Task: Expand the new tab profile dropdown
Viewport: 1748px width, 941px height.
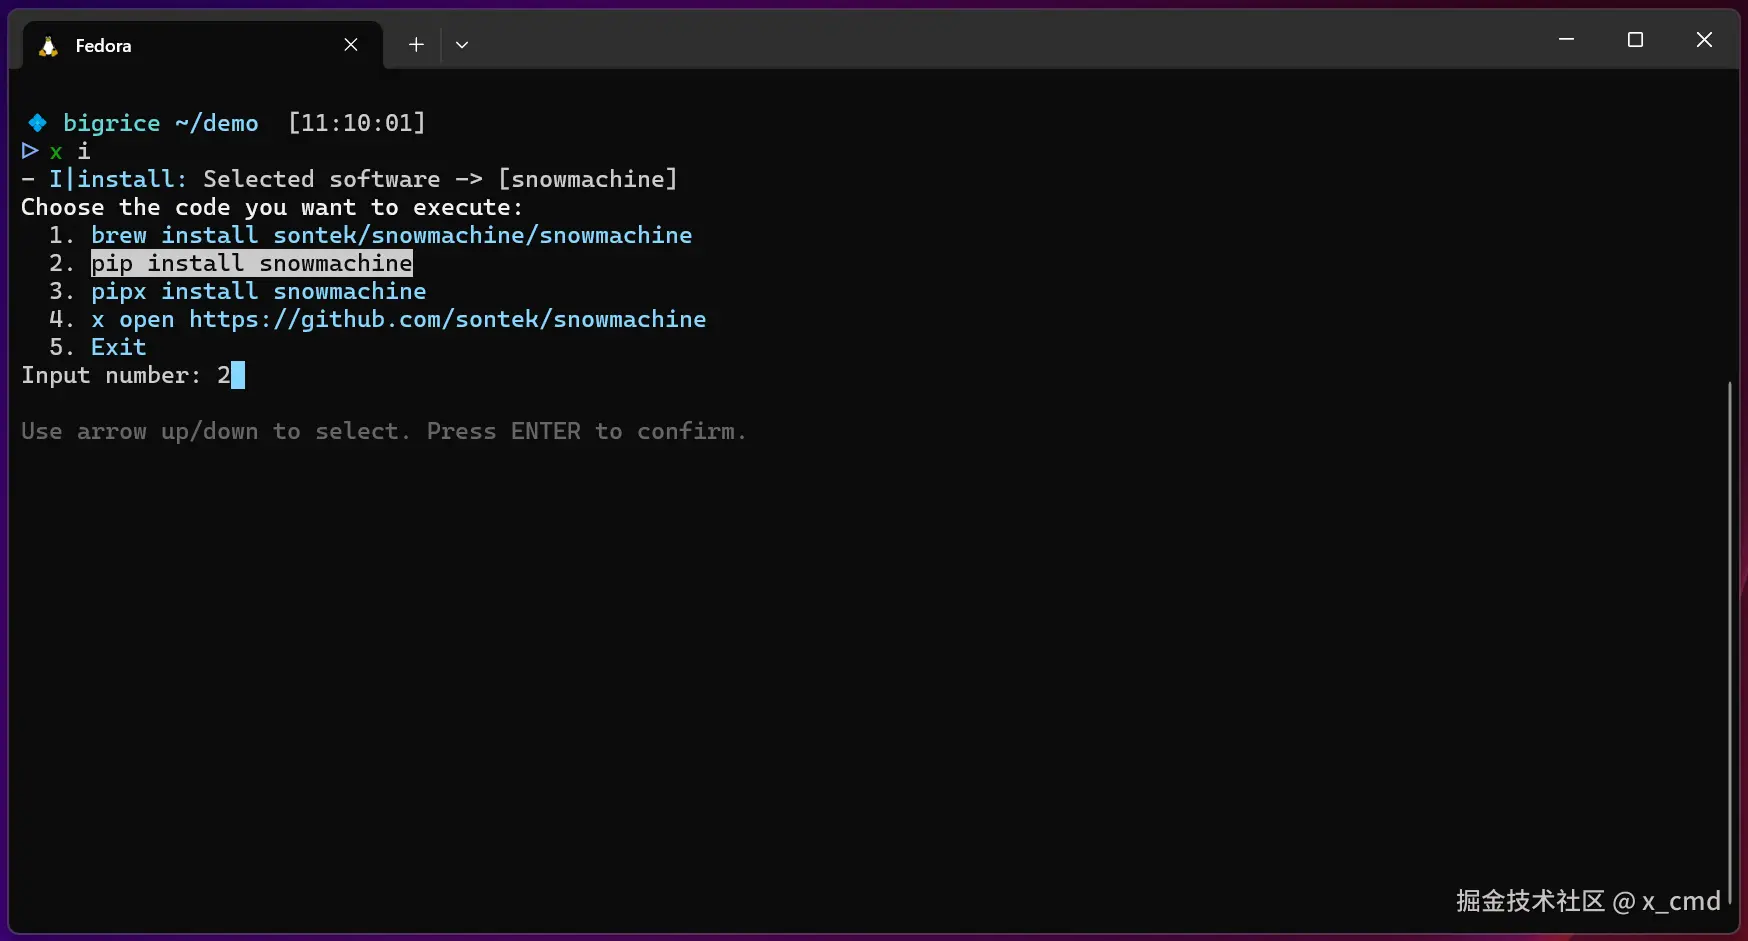Action: tap(462, 45)
